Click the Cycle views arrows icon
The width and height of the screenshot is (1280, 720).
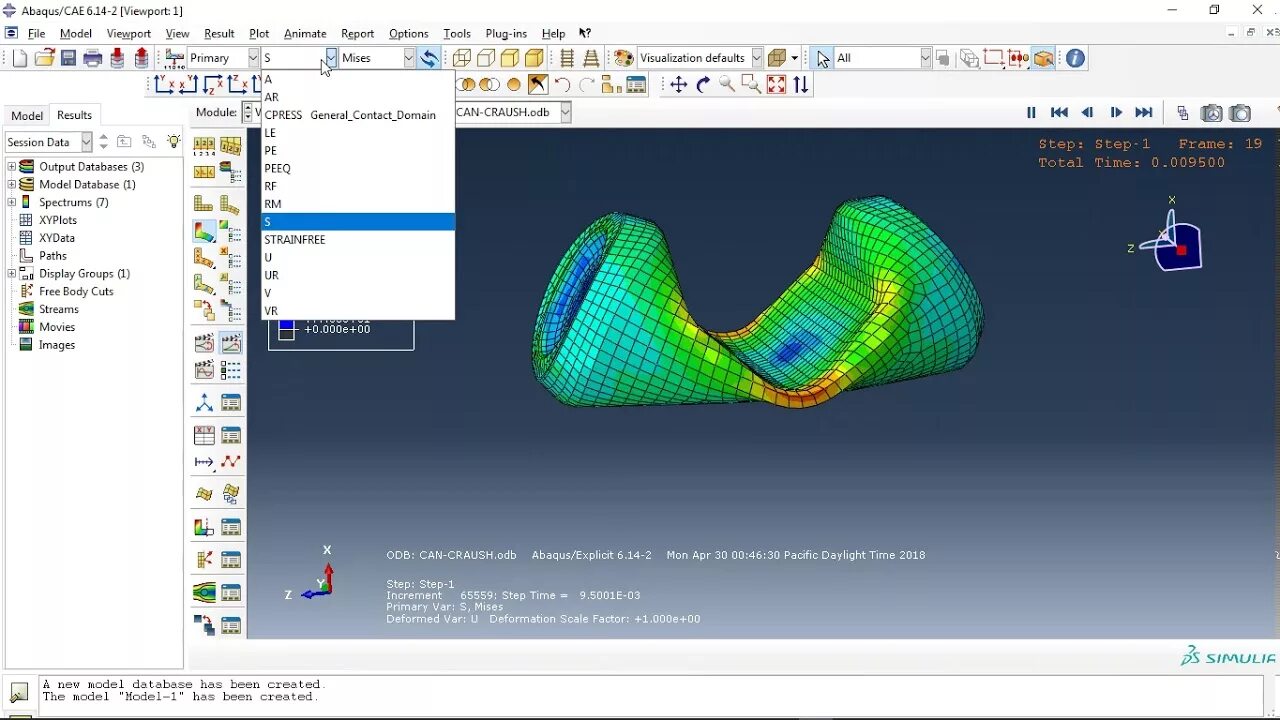coord(801,85)
